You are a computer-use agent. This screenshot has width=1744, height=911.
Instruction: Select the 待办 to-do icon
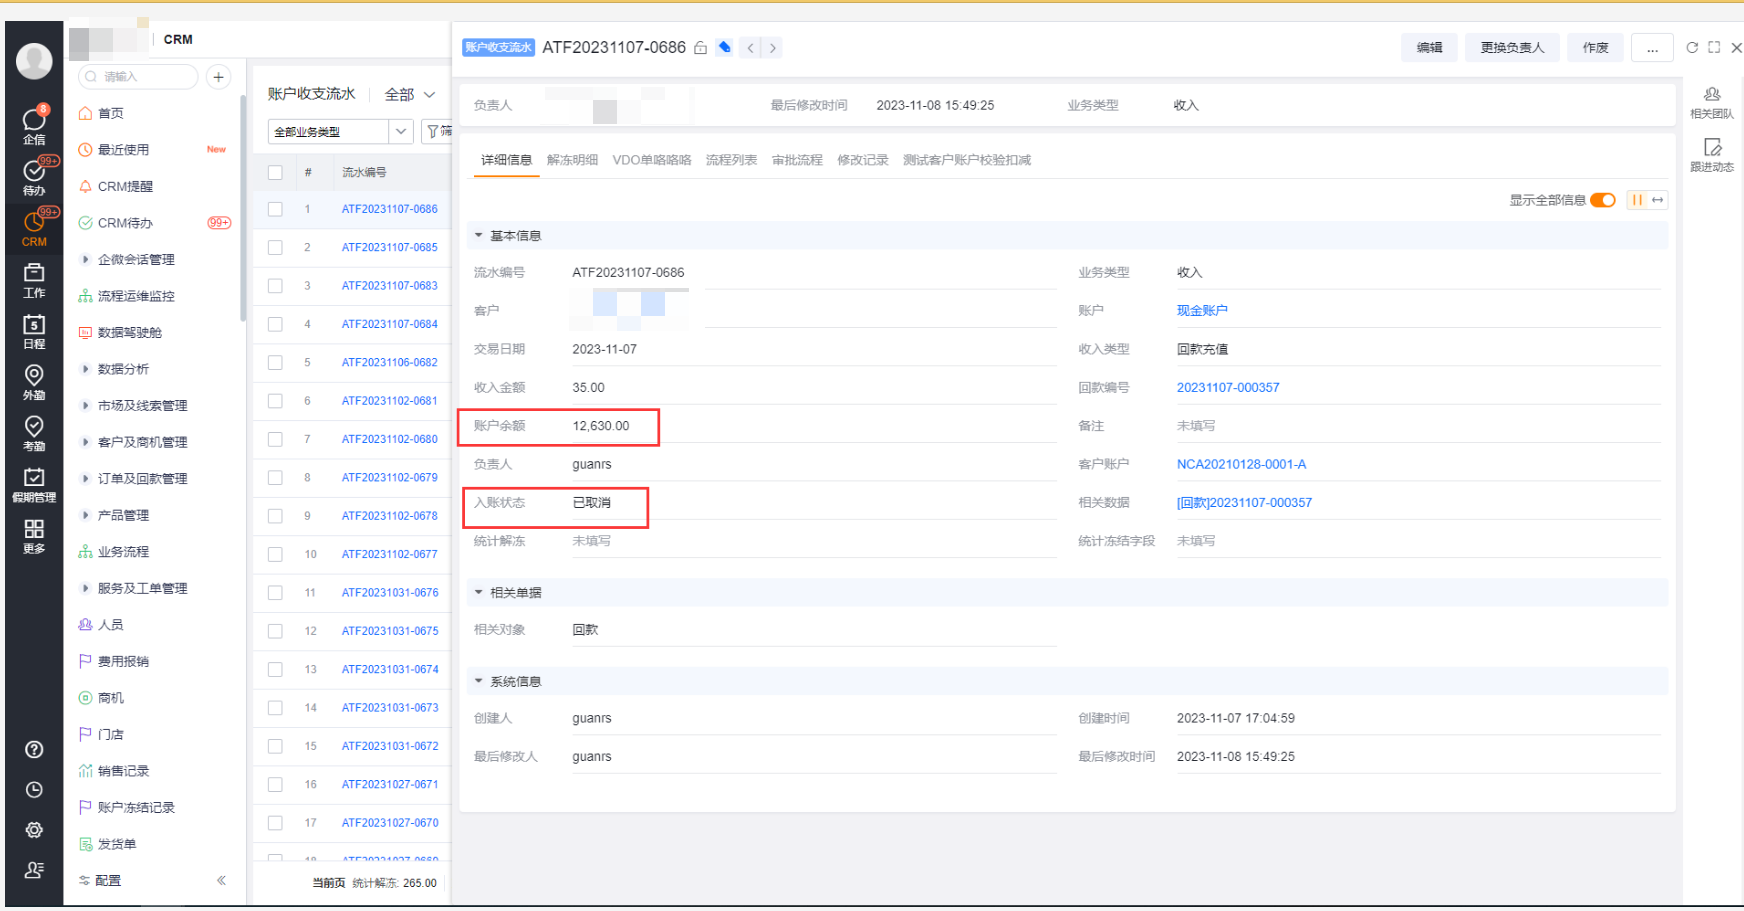(x=34, y=174)
